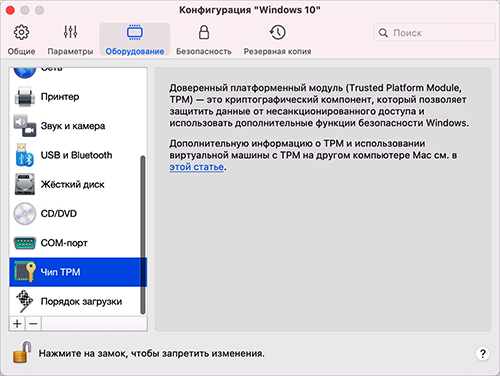Image resolution: width=500 pixels, height=376 pixels.
Task: Click the hard disk icon
Action: tap(25, 184)
